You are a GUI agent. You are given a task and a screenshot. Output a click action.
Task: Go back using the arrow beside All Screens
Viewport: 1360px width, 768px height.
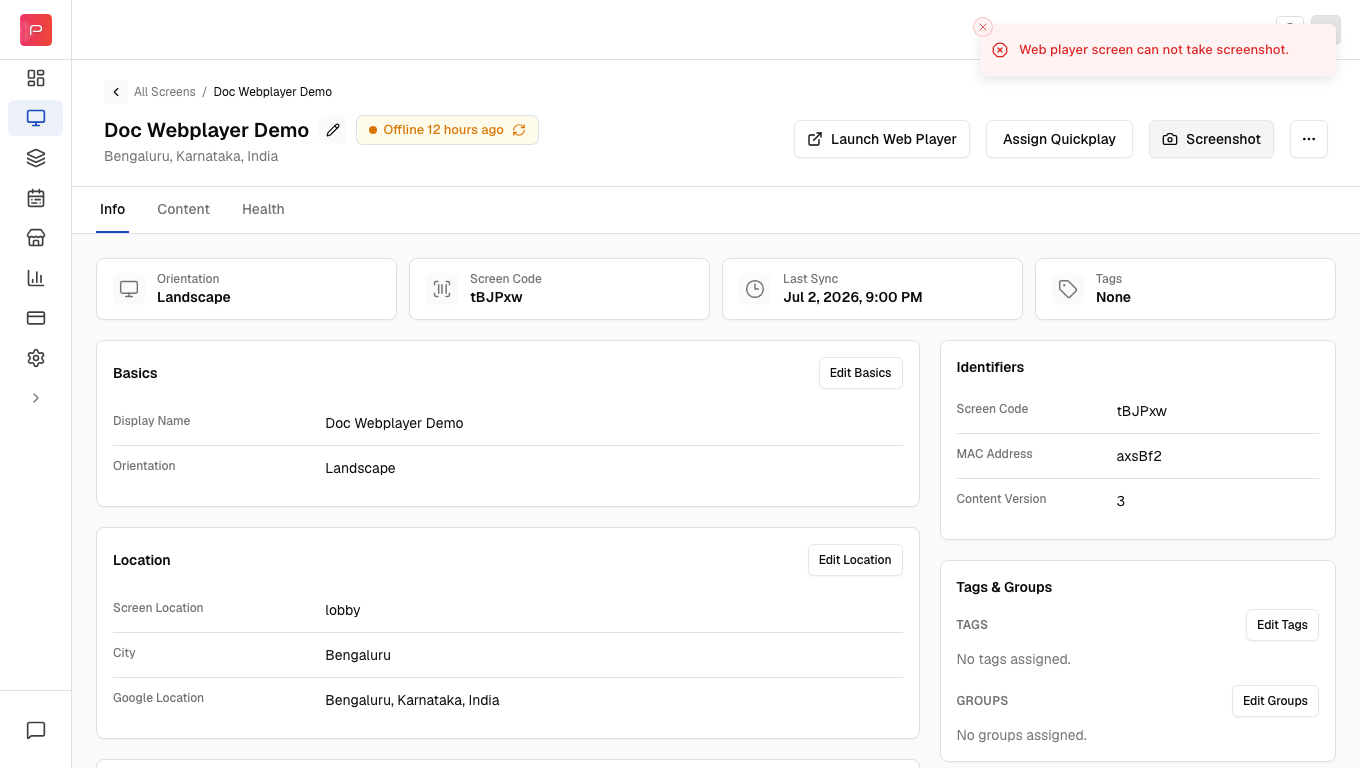(x=116, y=92)
